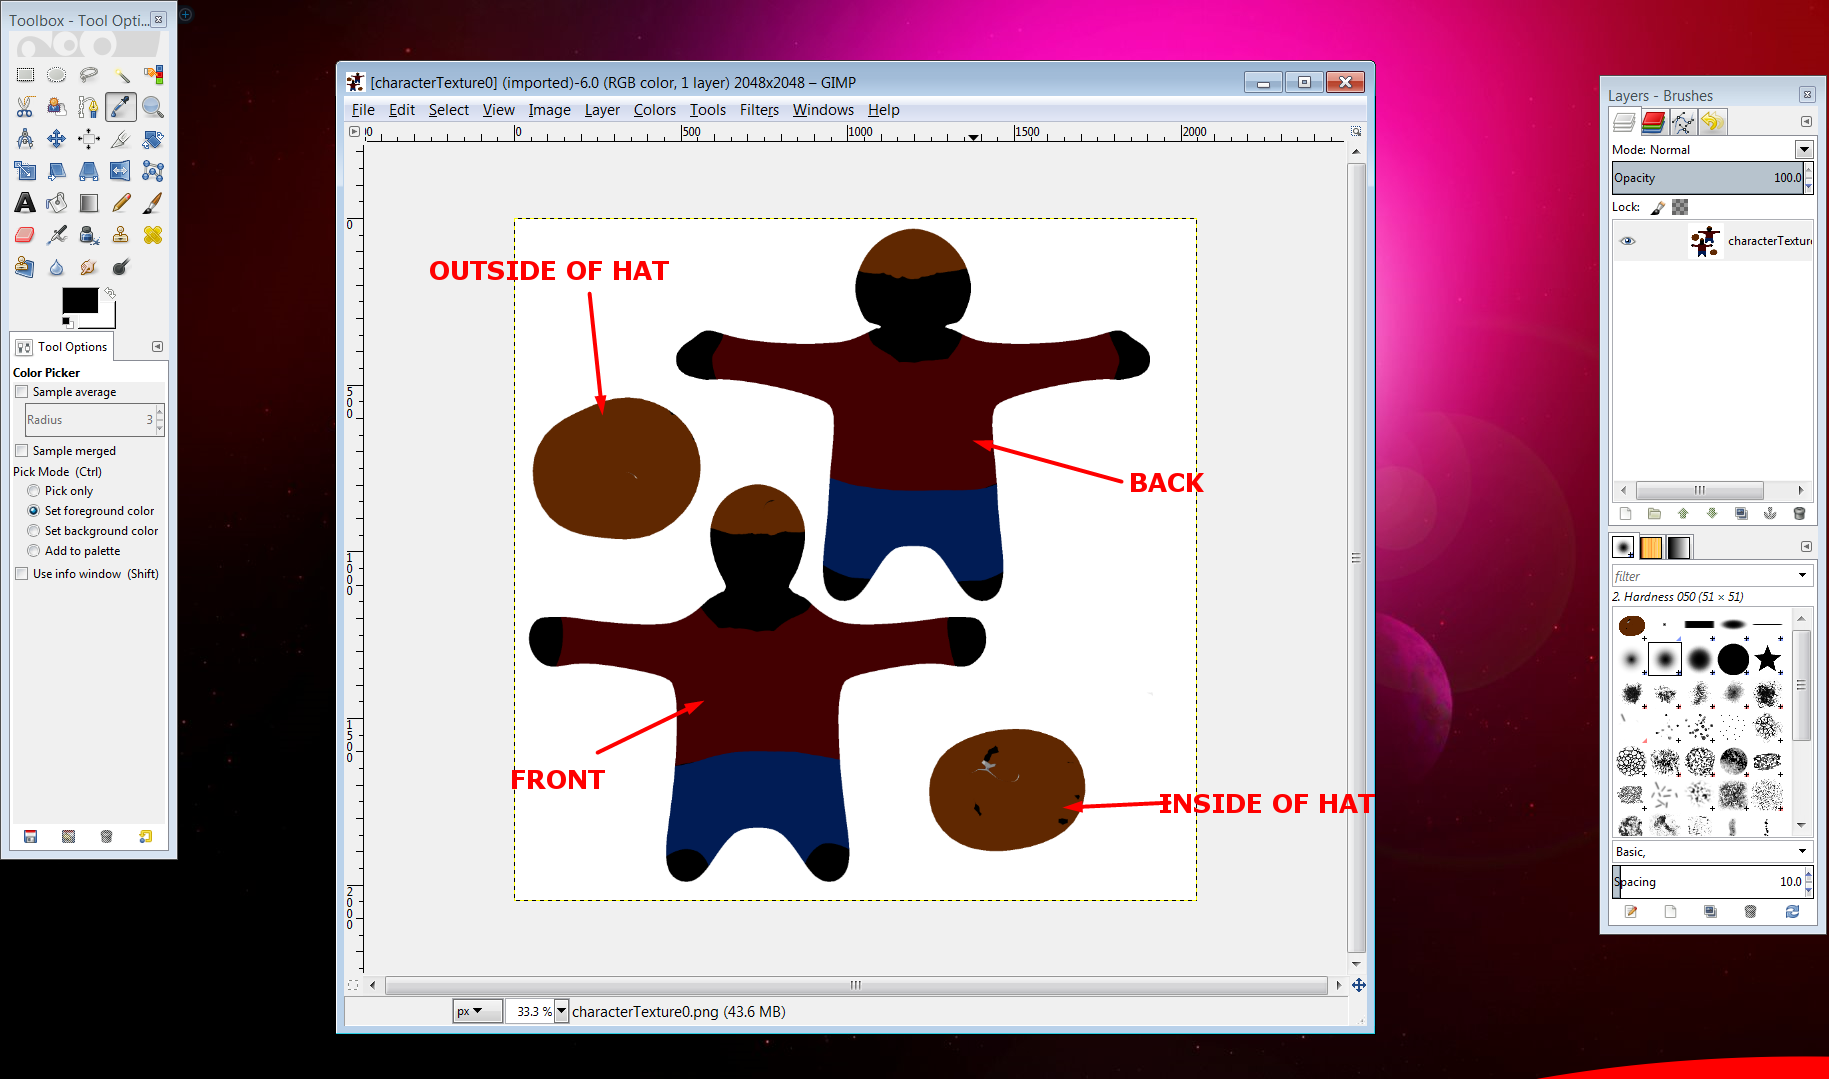Hide the characterTexture layer with eye icon
Viewport: 1829px width, 1079px height.
click(1628, 241)
